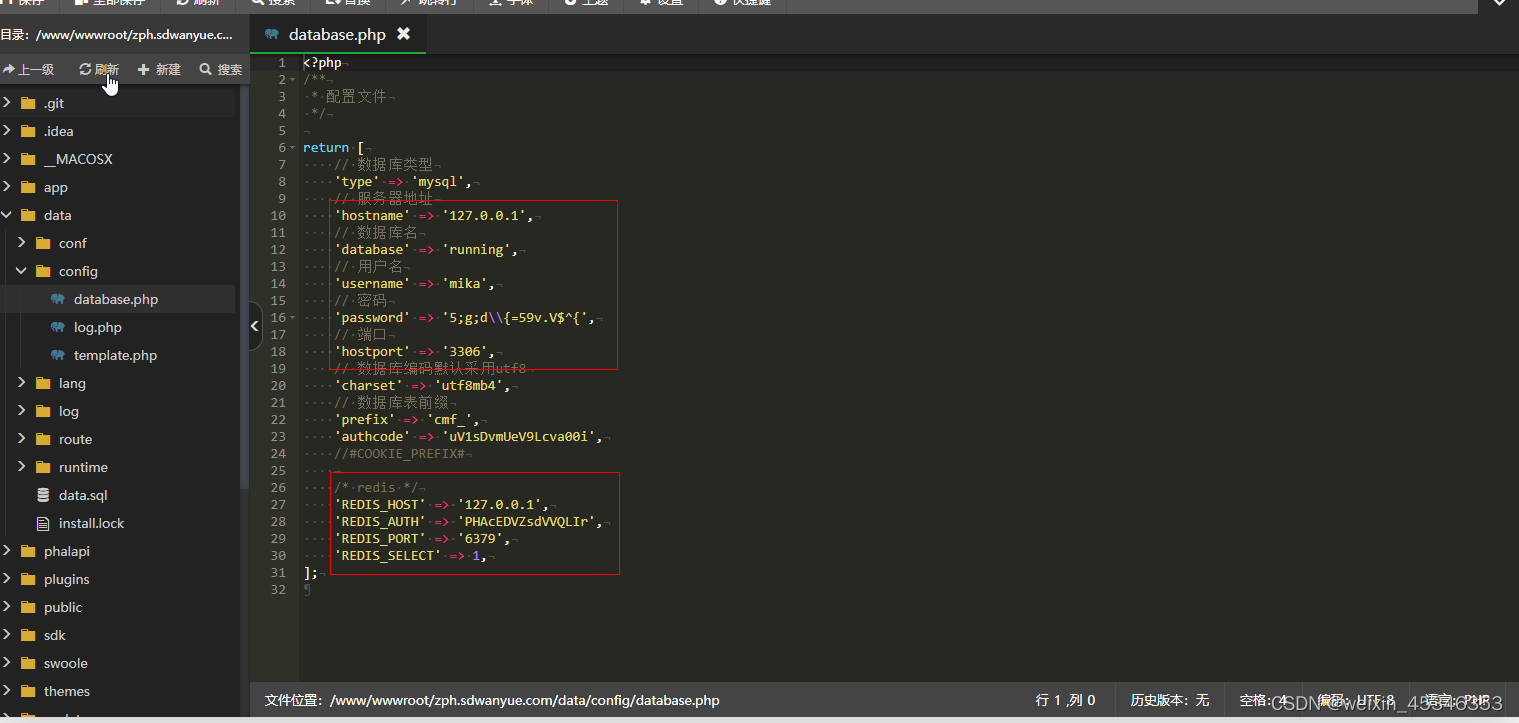Click the 'mika' username value

pyautogui.click(x=464, y=283)
